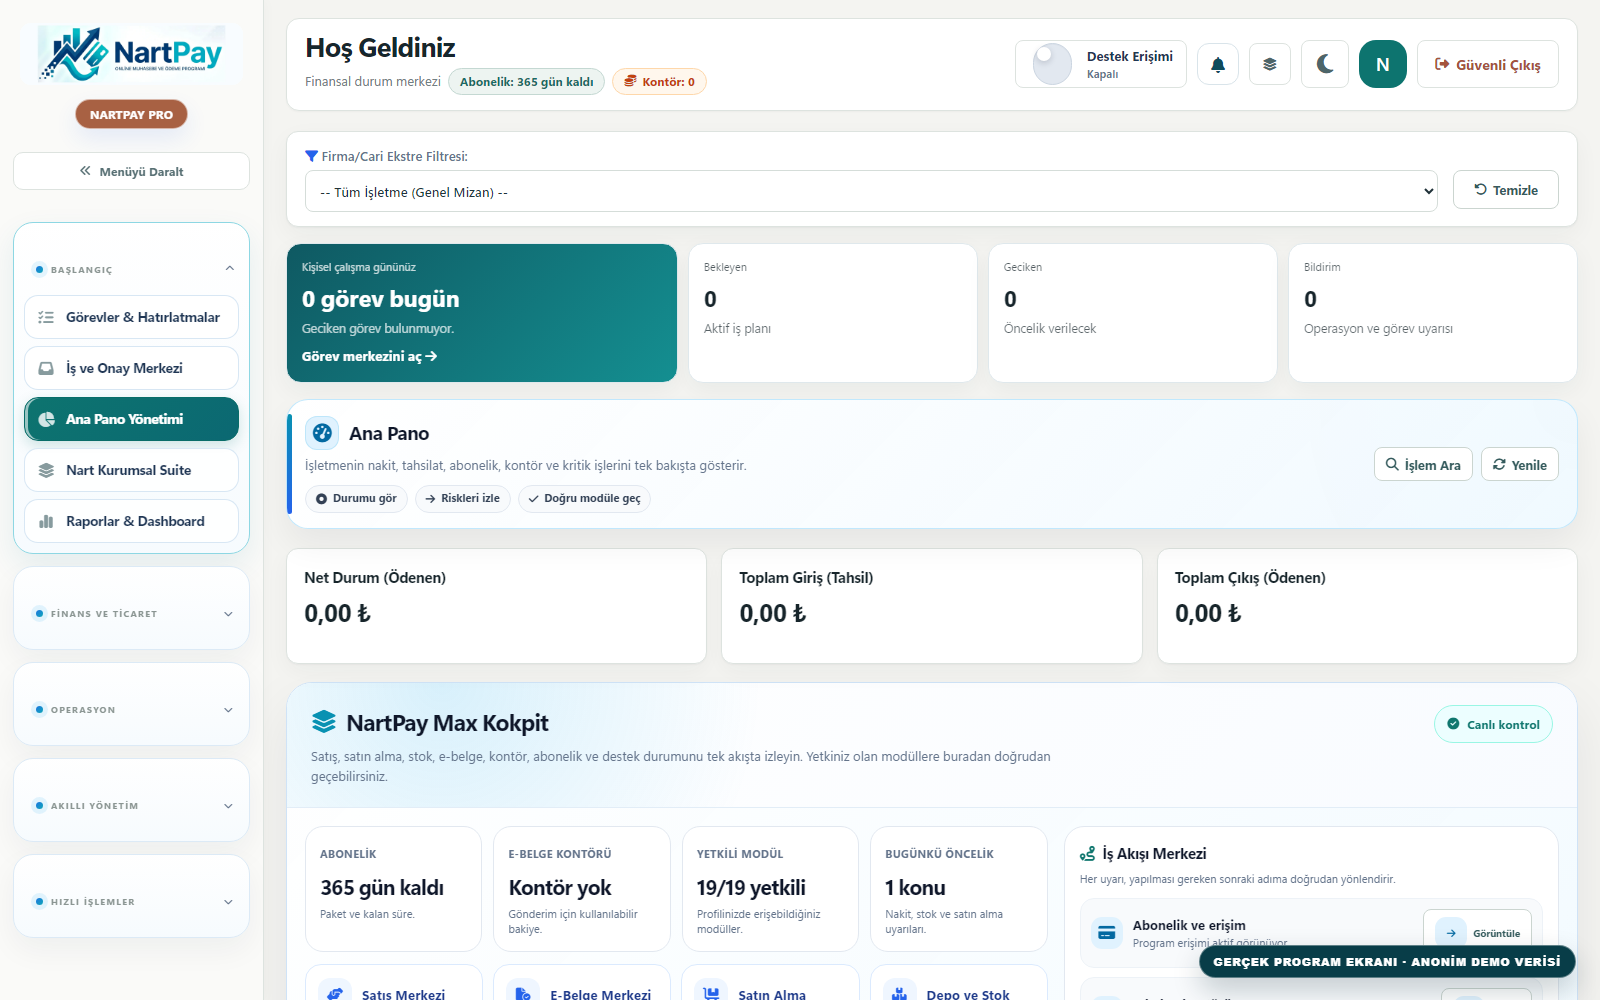Expand the AKILLI YÖNETİM section

pyautogui.click(x=131, y=805)
